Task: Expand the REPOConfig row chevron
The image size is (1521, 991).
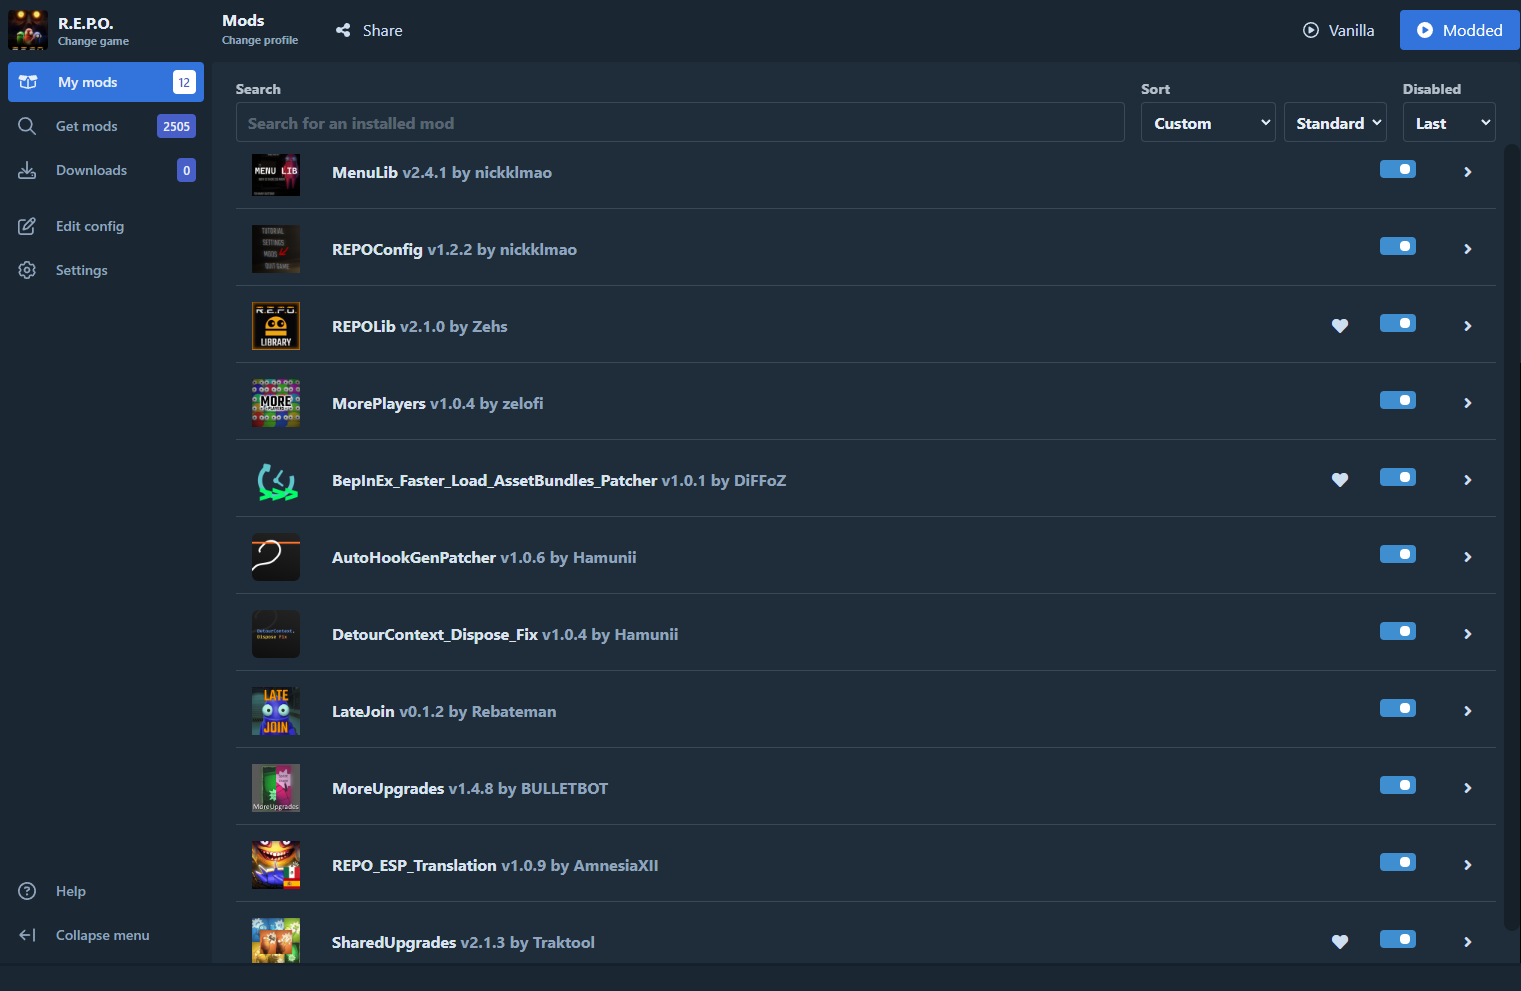Action: (x=1468, y=249)
